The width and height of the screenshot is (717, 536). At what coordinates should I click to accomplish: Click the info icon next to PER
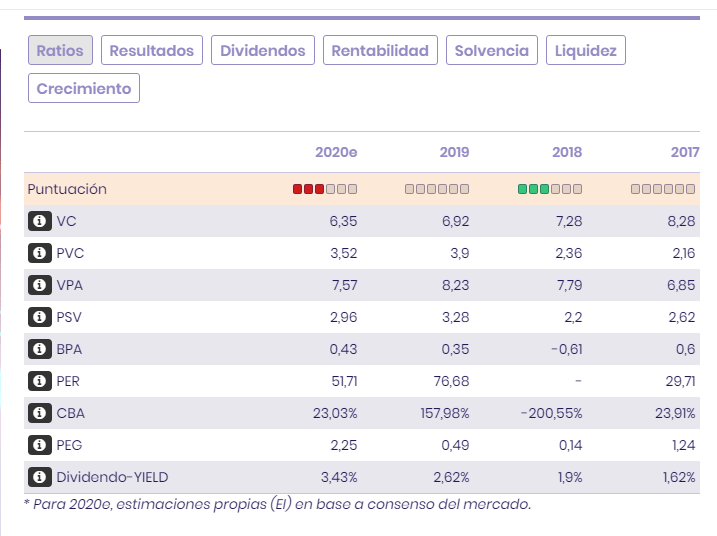[x=39, y=381]
